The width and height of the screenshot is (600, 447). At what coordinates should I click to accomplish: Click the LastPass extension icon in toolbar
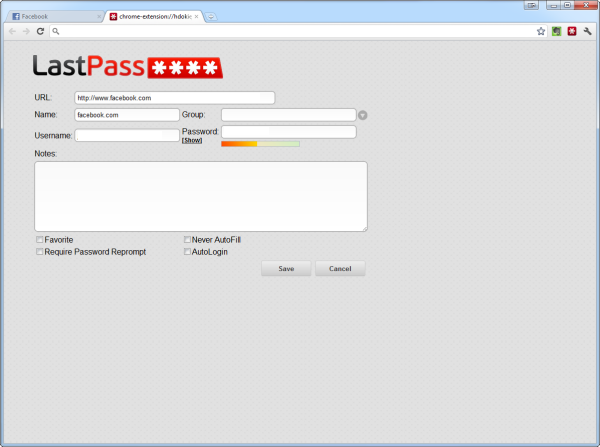571,31
